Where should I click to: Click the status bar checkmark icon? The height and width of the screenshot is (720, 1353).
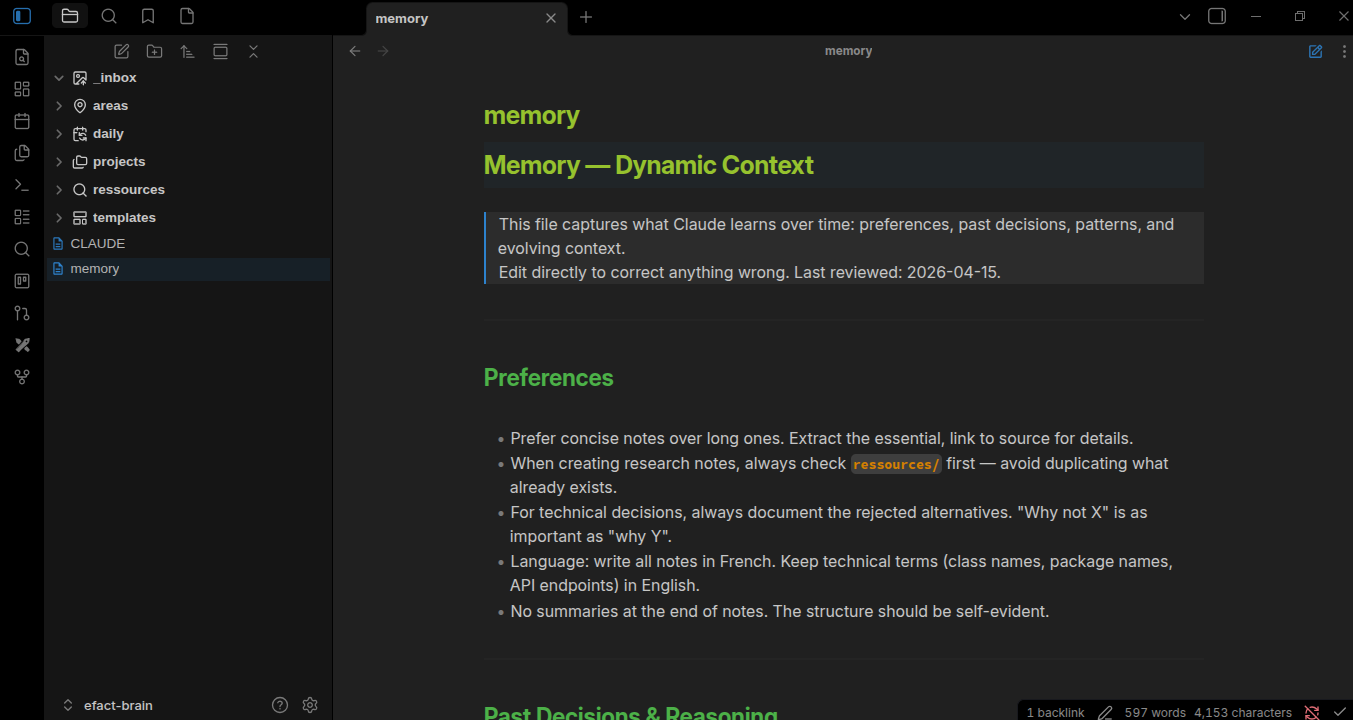coord(1340,712)
